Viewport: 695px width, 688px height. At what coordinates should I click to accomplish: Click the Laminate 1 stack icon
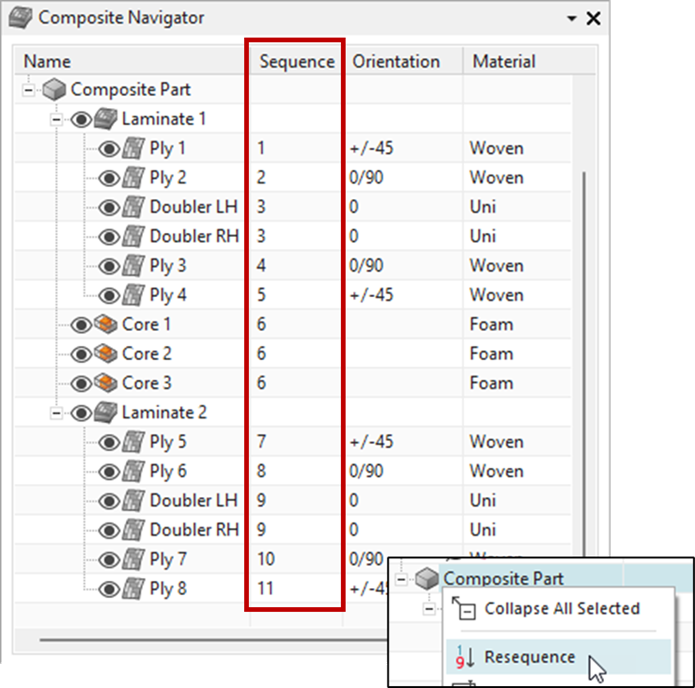107,119
